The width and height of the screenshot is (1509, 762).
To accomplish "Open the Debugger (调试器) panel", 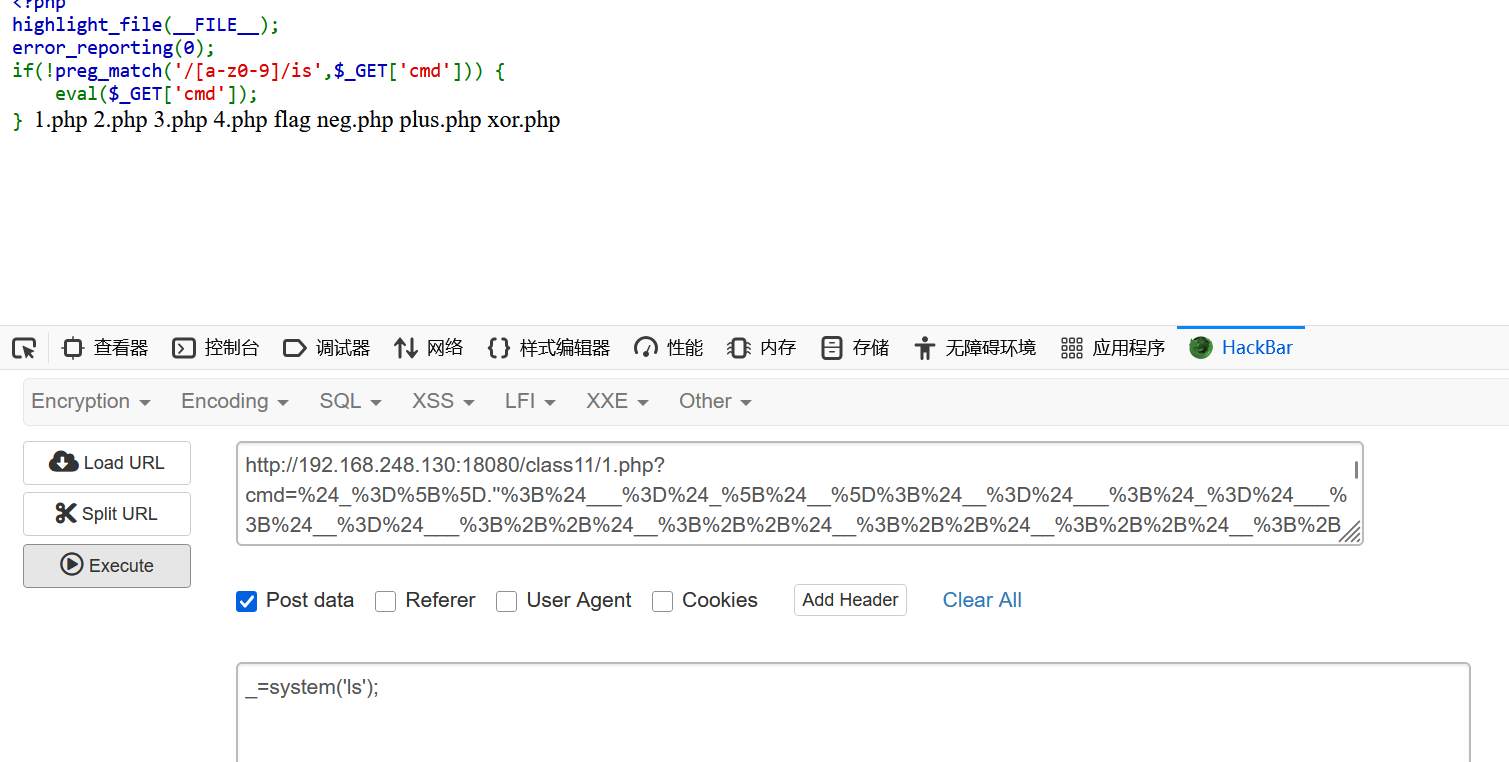I will click(x=327, y=348).
